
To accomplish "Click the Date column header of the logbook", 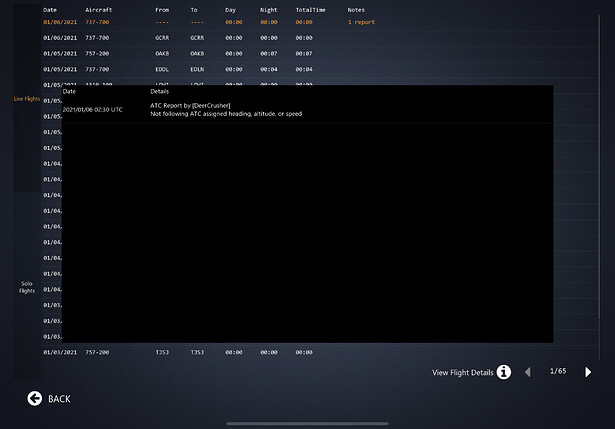I will click(x=50, y=10).
